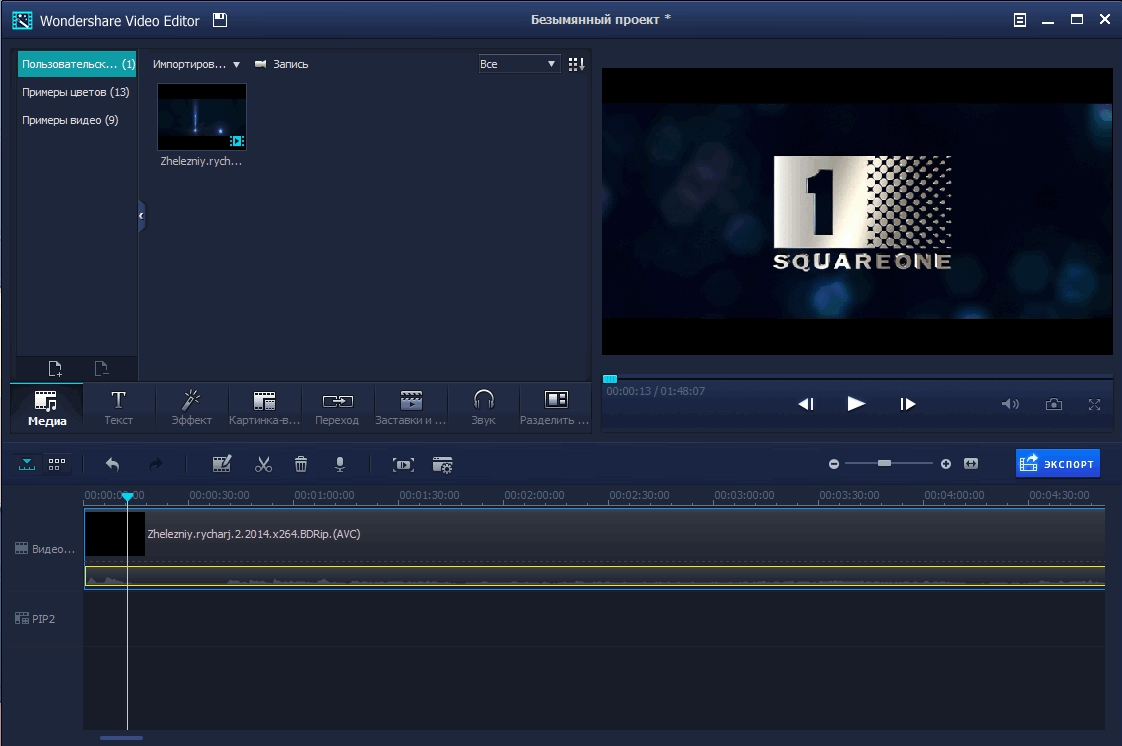Toggle mute in the preview player
Screen dimensions: 1122x746
click(x=1009, y=404)
